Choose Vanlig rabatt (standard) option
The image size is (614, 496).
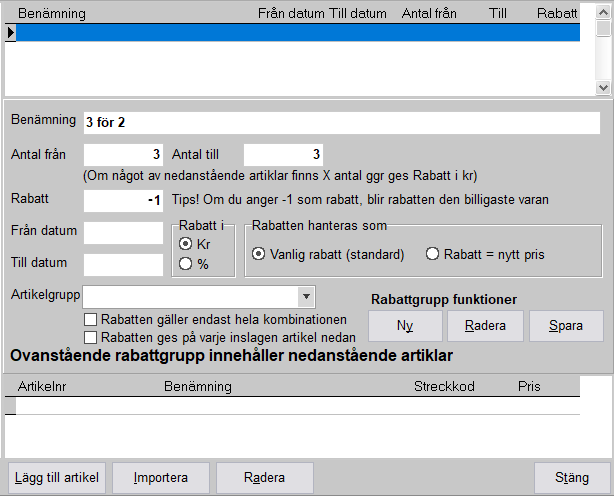pyautogui.click(x=259, y=254)
